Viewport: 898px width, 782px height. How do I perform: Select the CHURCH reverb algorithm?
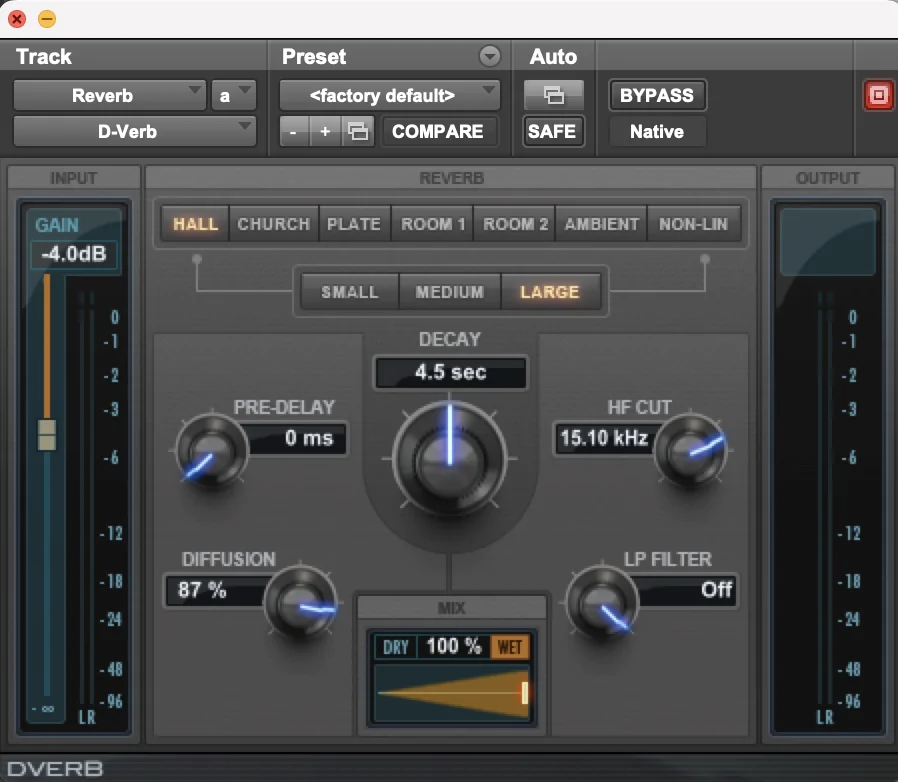(273, 224)
